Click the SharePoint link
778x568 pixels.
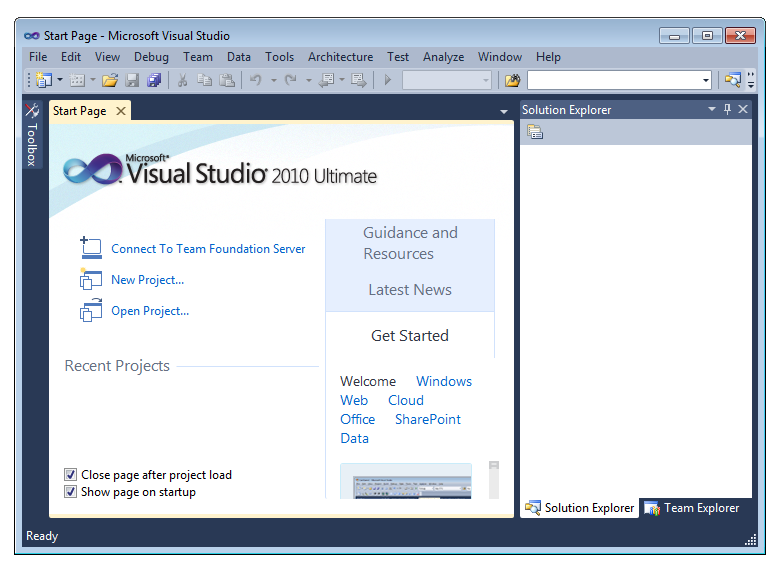tap(428, 419)
